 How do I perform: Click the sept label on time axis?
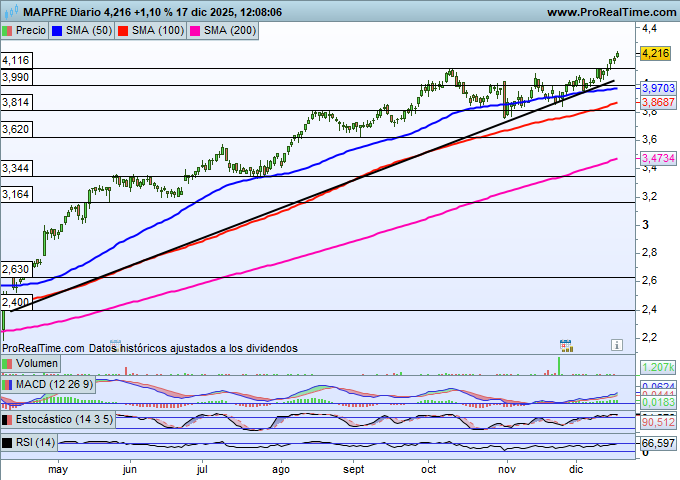[x=356, y=468]
